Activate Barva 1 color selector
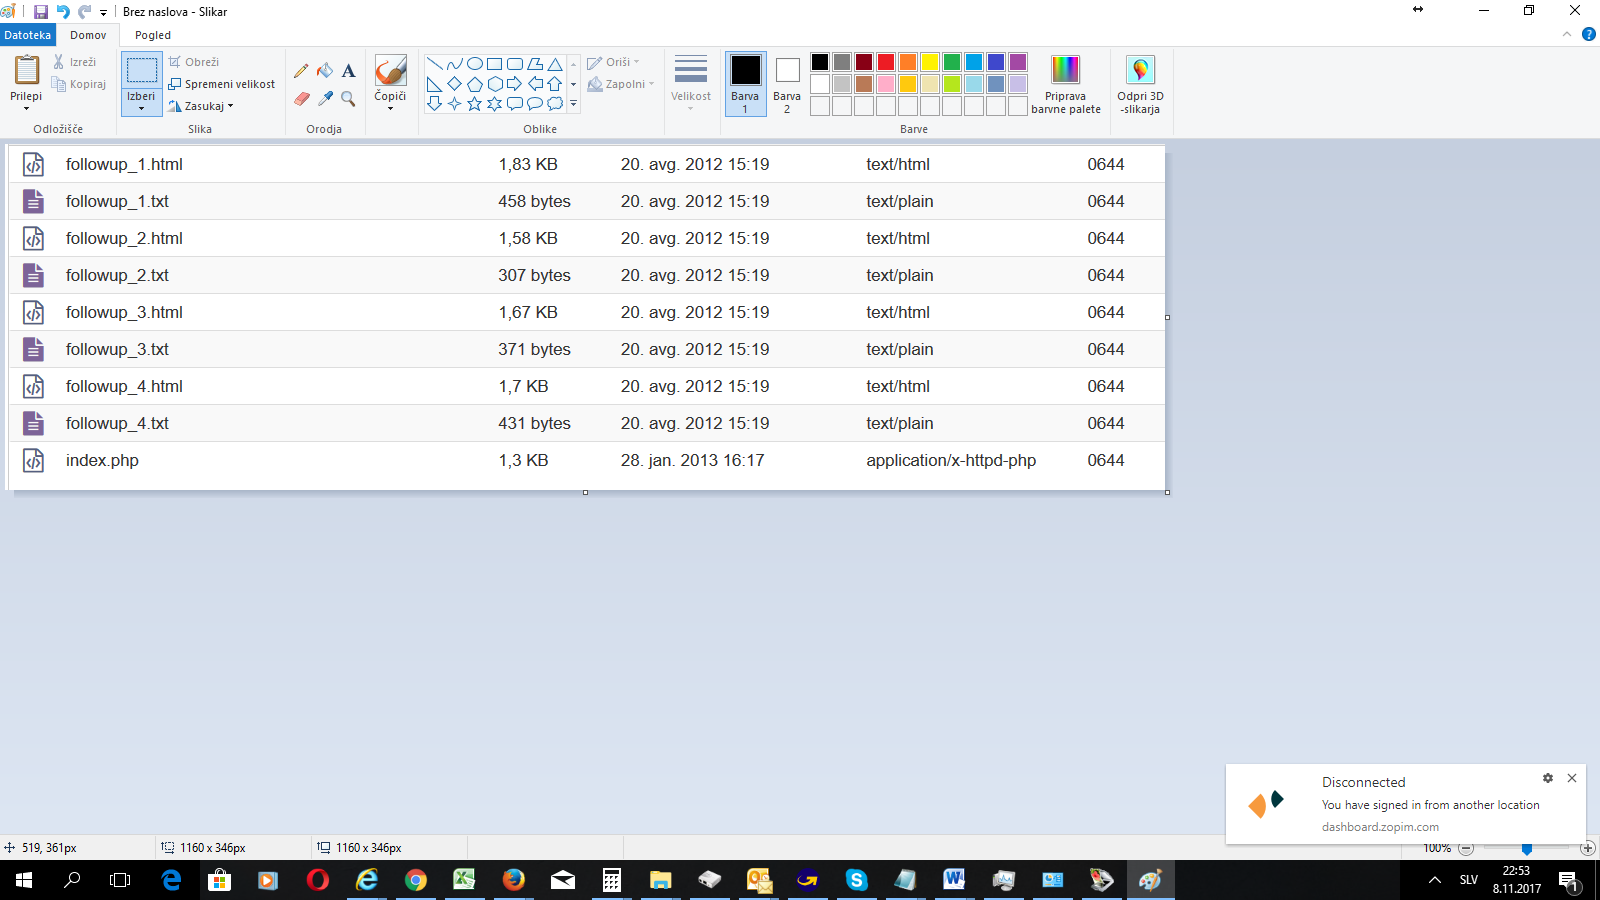 (745, 84)
